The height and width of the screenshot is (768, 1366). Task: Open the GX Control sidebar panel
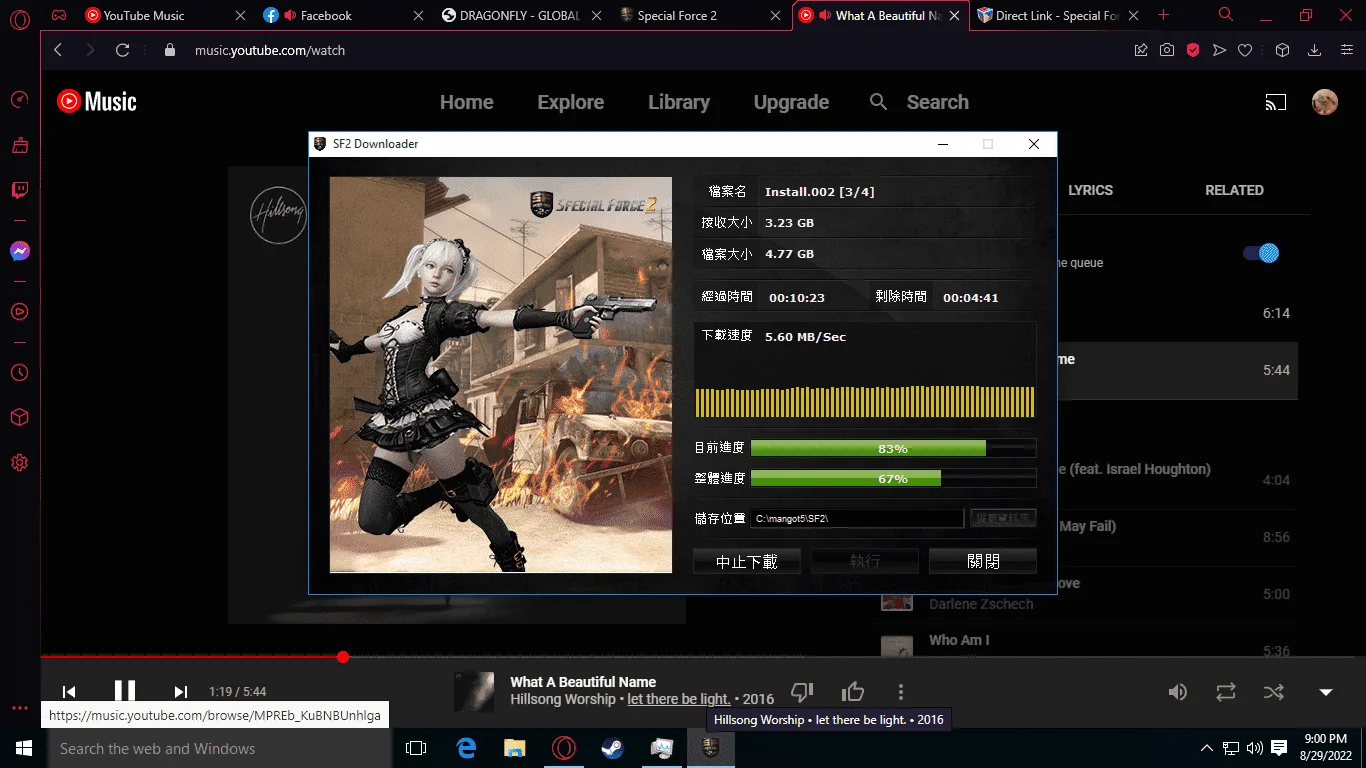20,100
